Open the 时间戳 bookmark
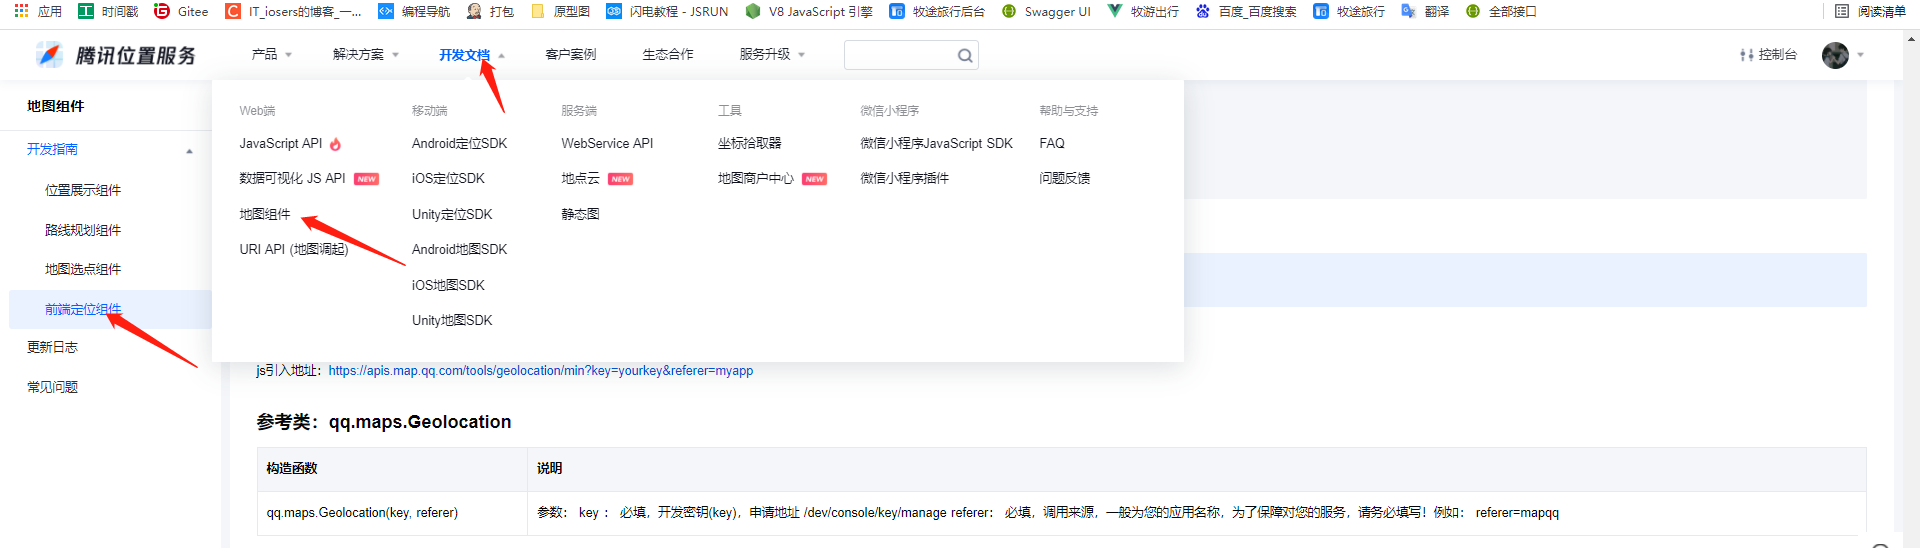The width and height of the screenshot is (1920, 548). (x=108, y=11)
